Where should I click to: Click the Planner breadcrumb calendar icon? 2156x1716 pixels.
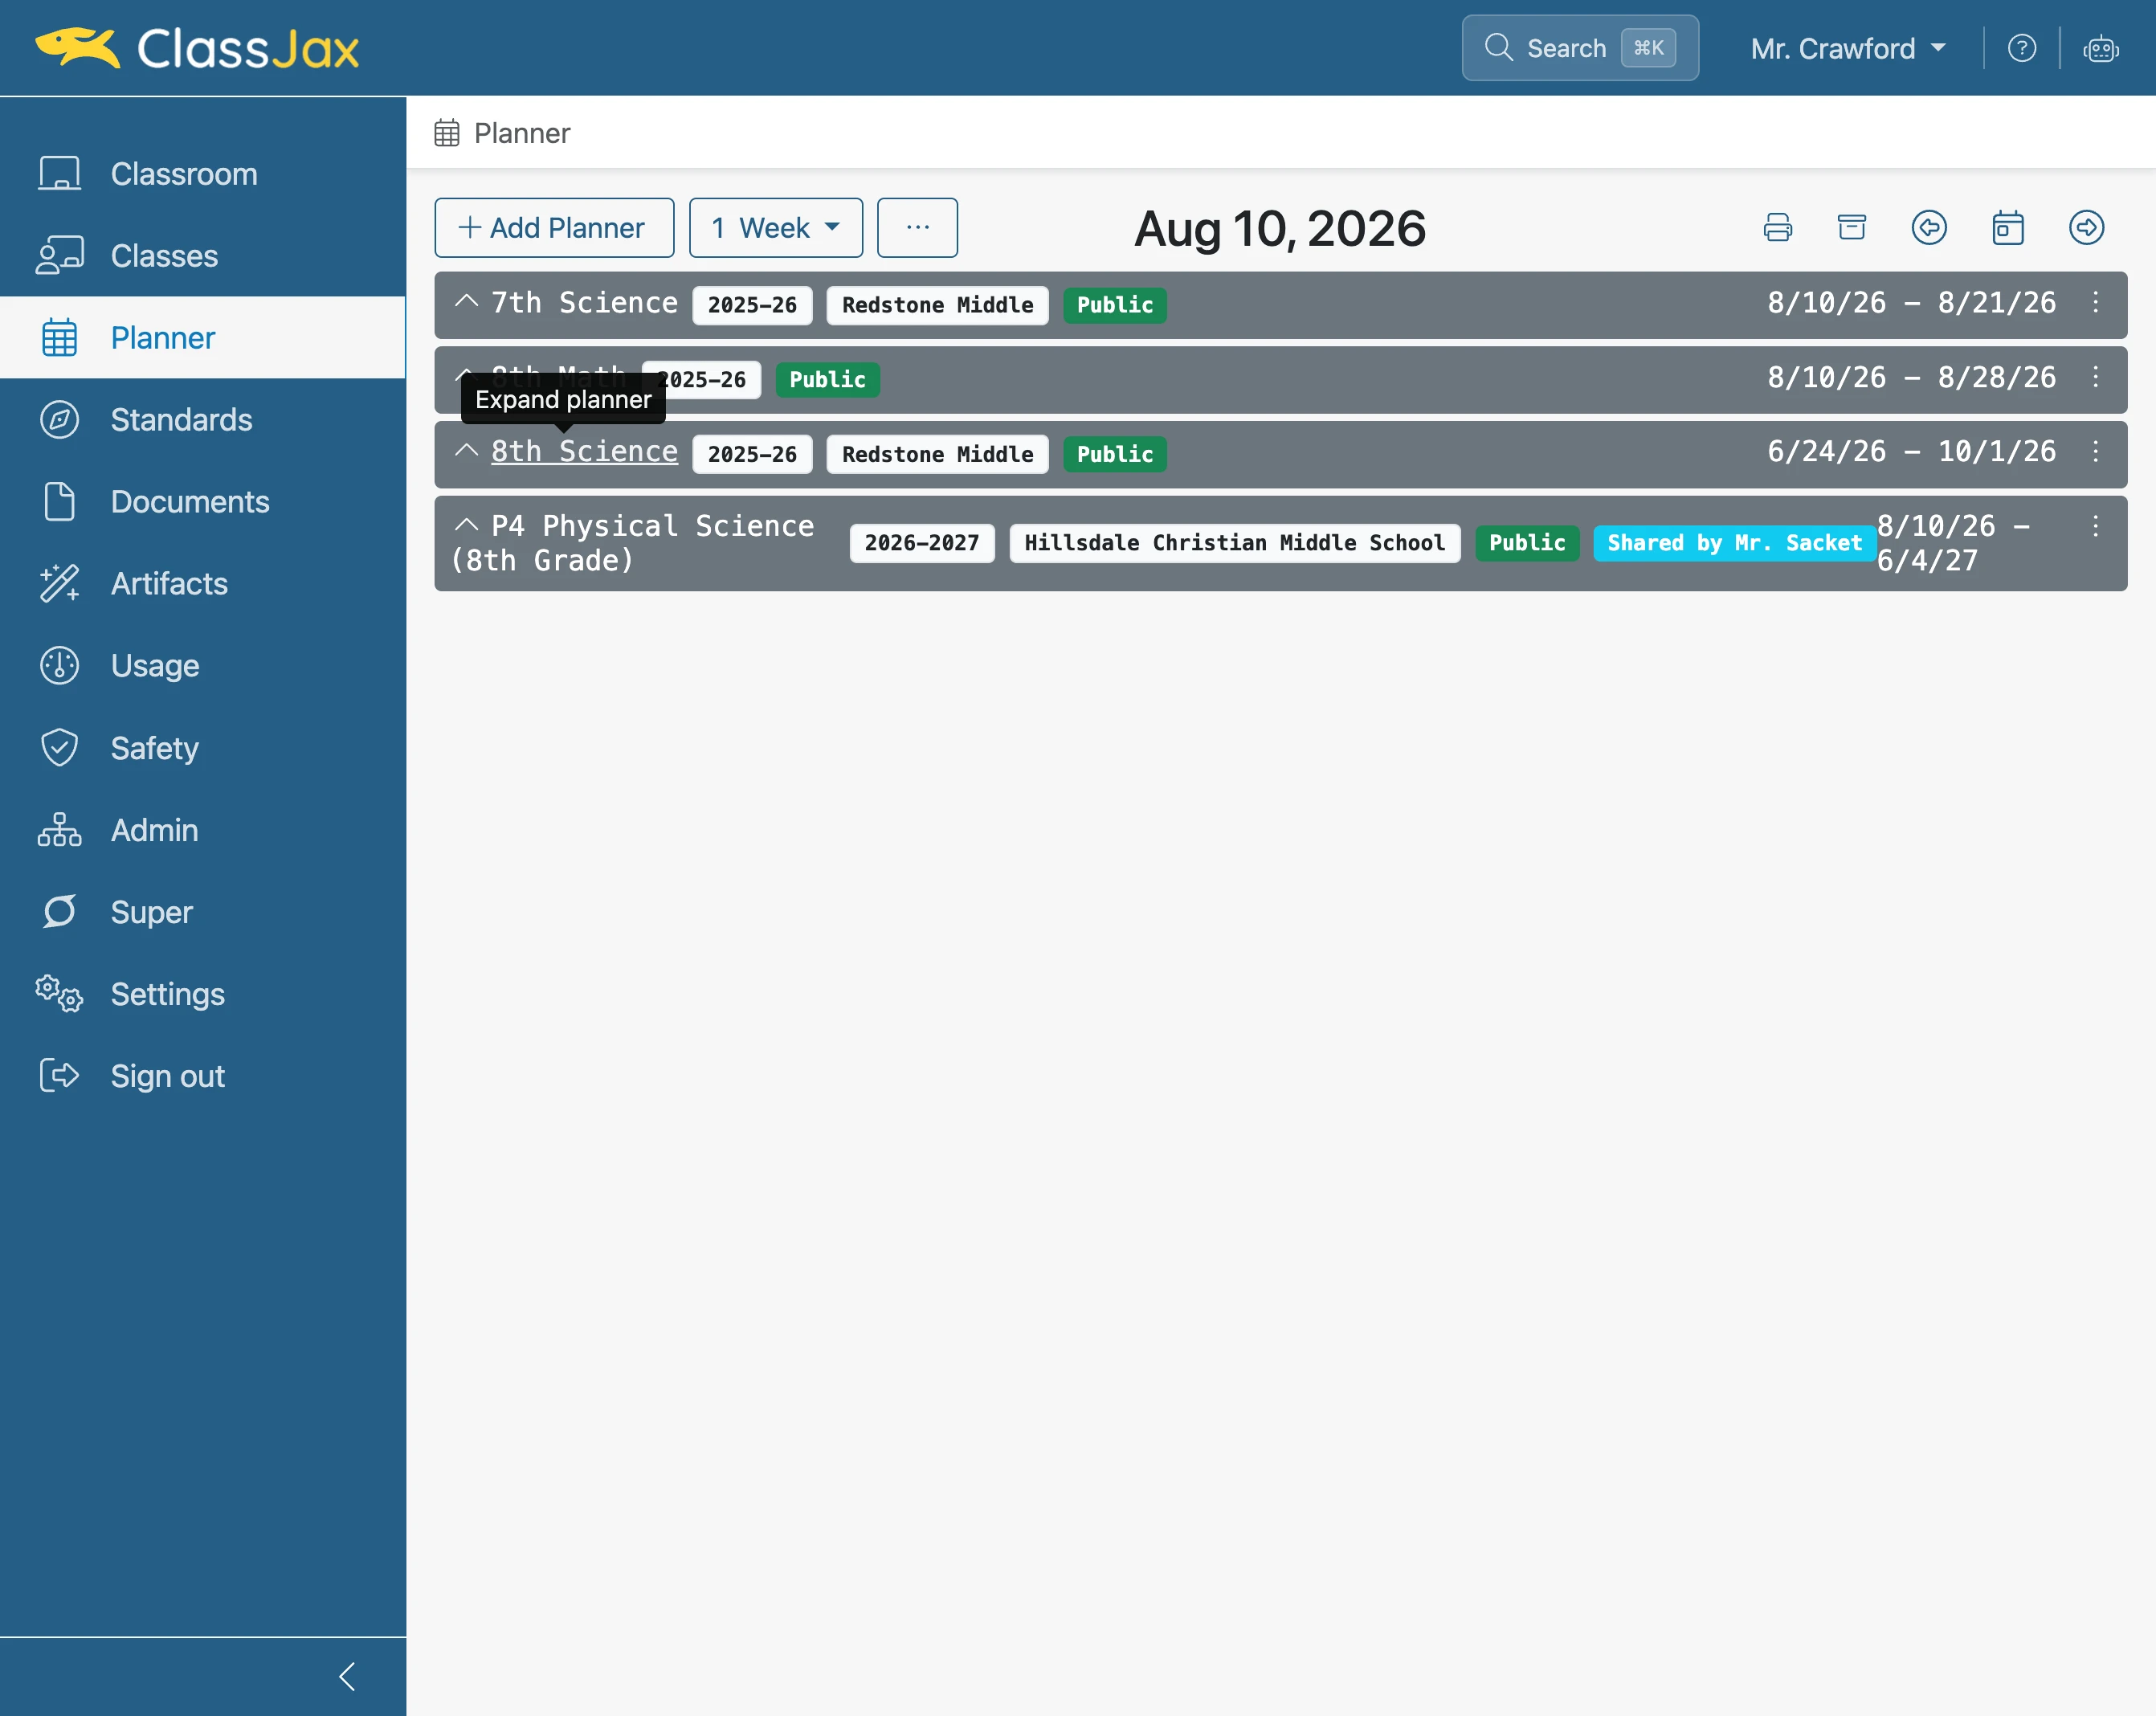tap(446, 133)
